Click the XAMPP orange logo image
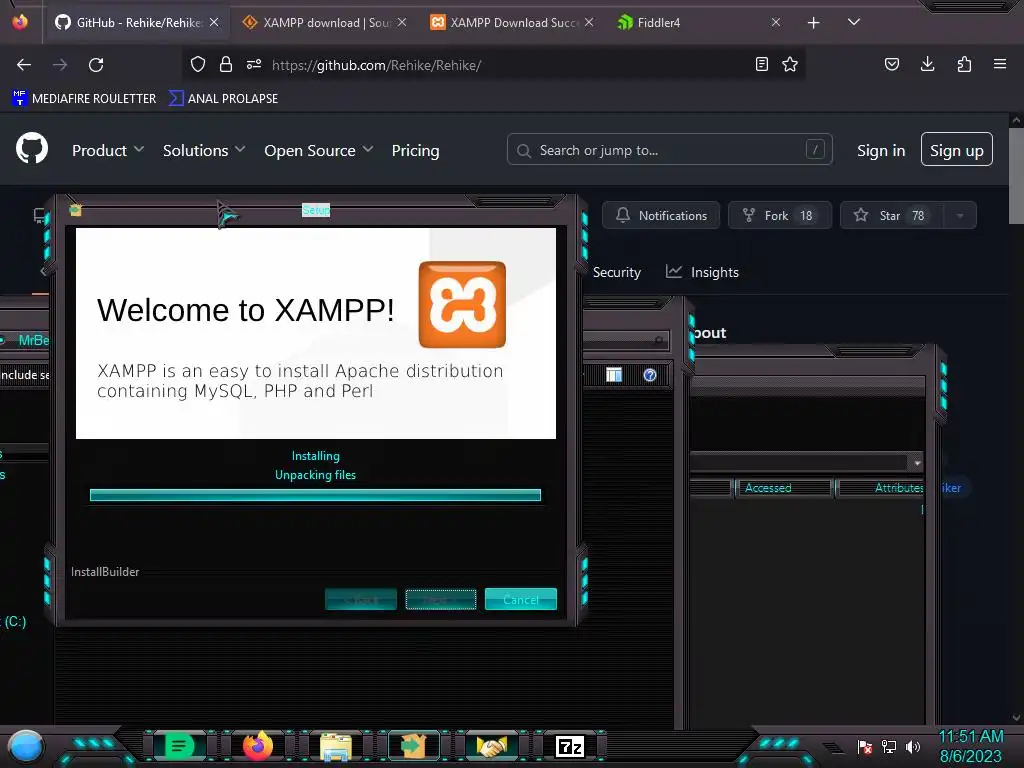Viewport: 1024px width, 768px height. click(462, 304)
